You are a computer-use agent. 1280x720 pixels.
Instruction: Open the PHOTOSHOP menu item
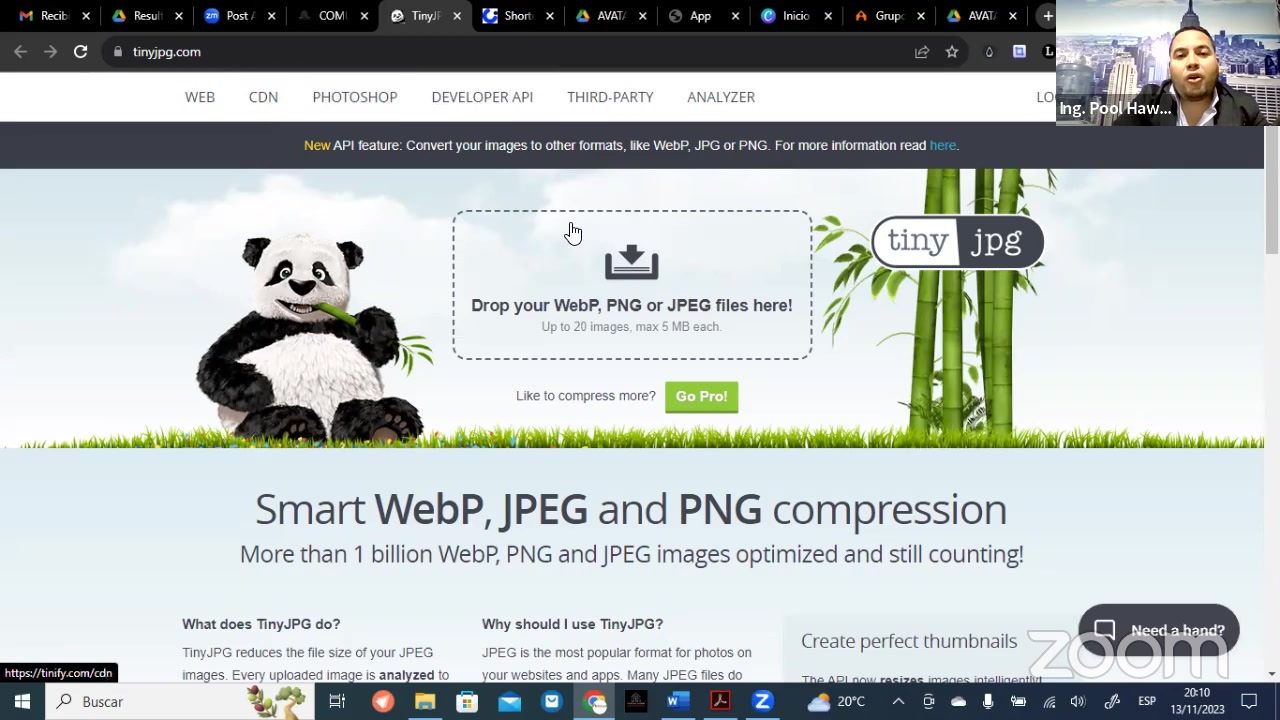click(355, 97)
